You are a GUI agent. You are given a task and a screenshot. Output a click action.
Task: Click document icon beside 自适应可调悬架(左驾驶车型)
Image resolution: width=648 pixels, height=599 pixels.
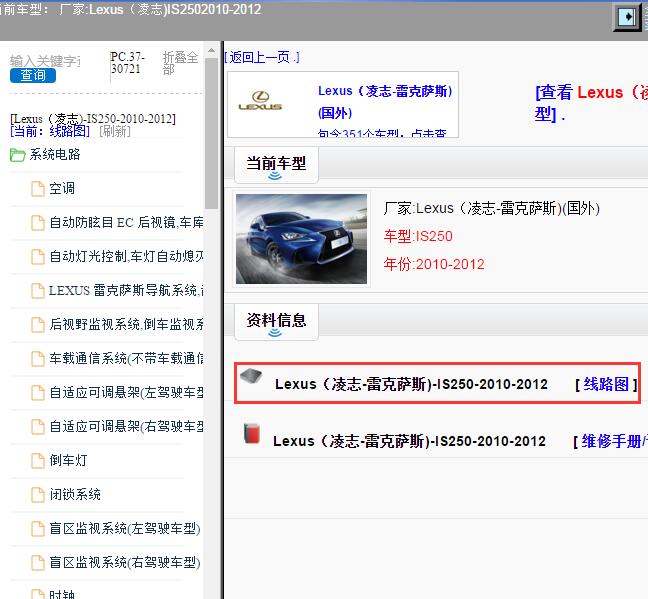[38, 393]
